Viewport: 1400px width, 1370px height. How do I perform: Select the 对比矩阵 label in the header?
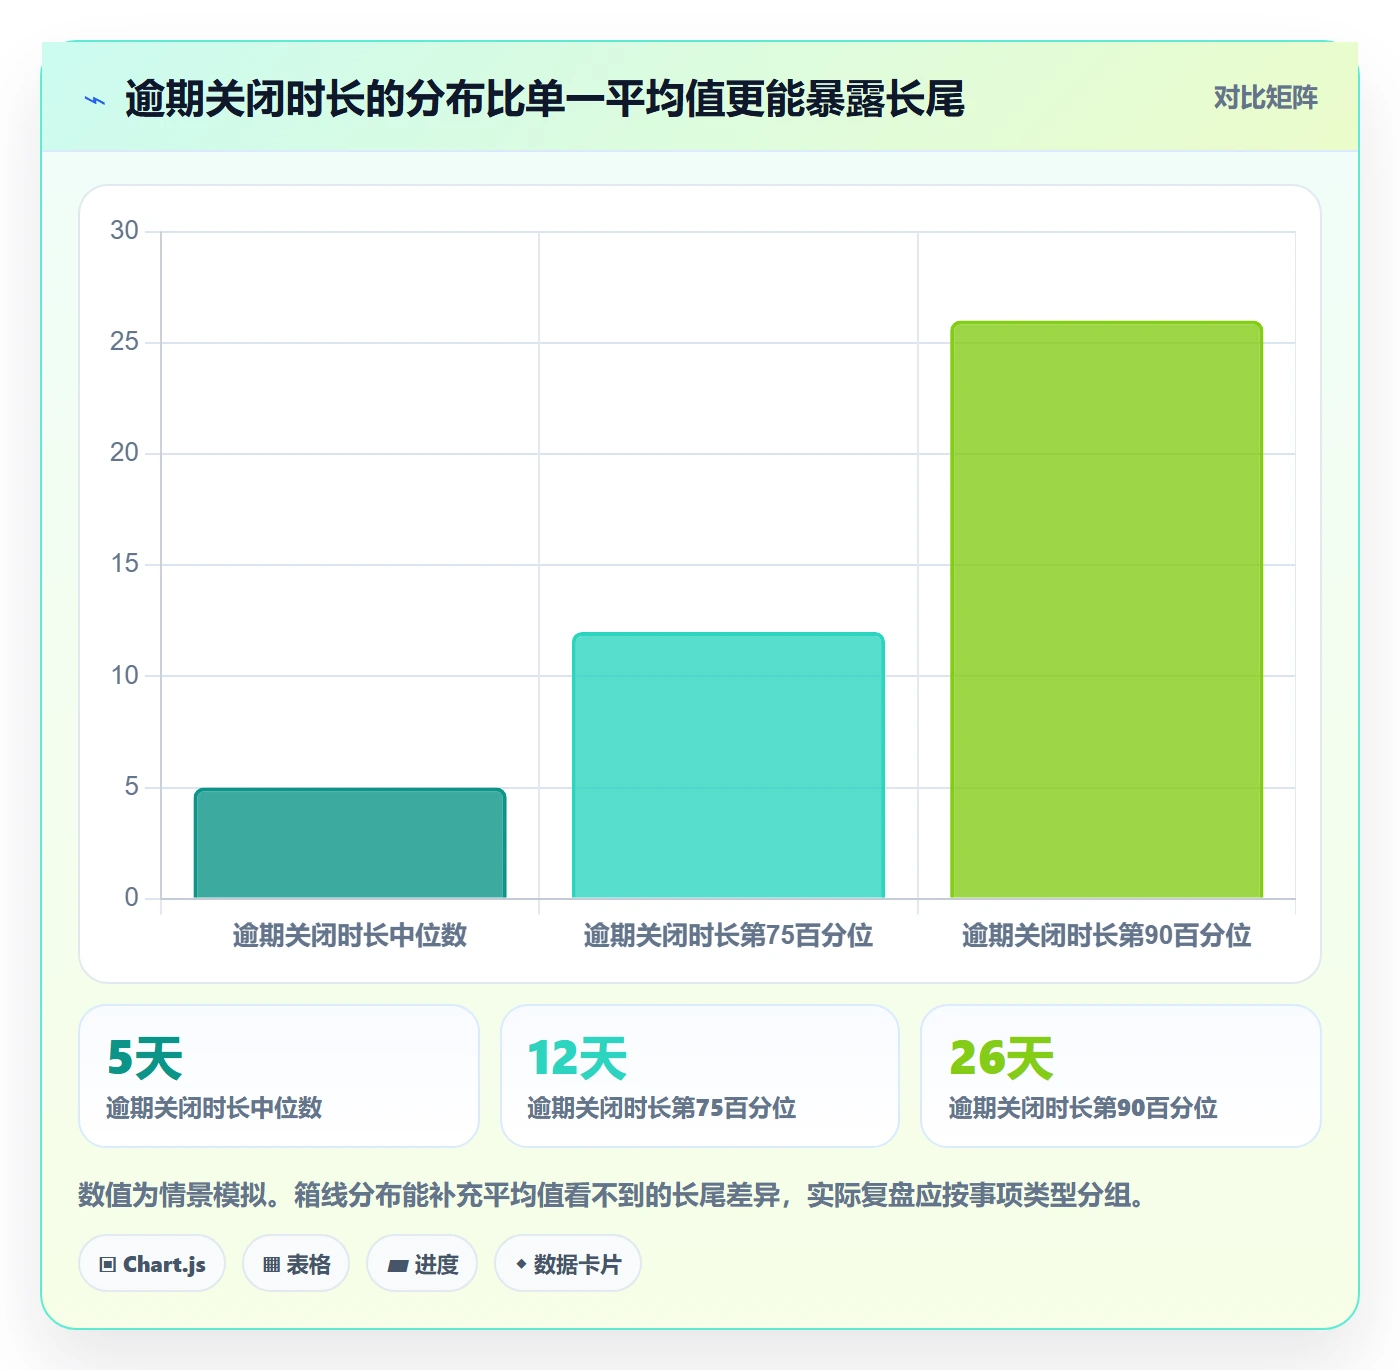pos(1265,98)
